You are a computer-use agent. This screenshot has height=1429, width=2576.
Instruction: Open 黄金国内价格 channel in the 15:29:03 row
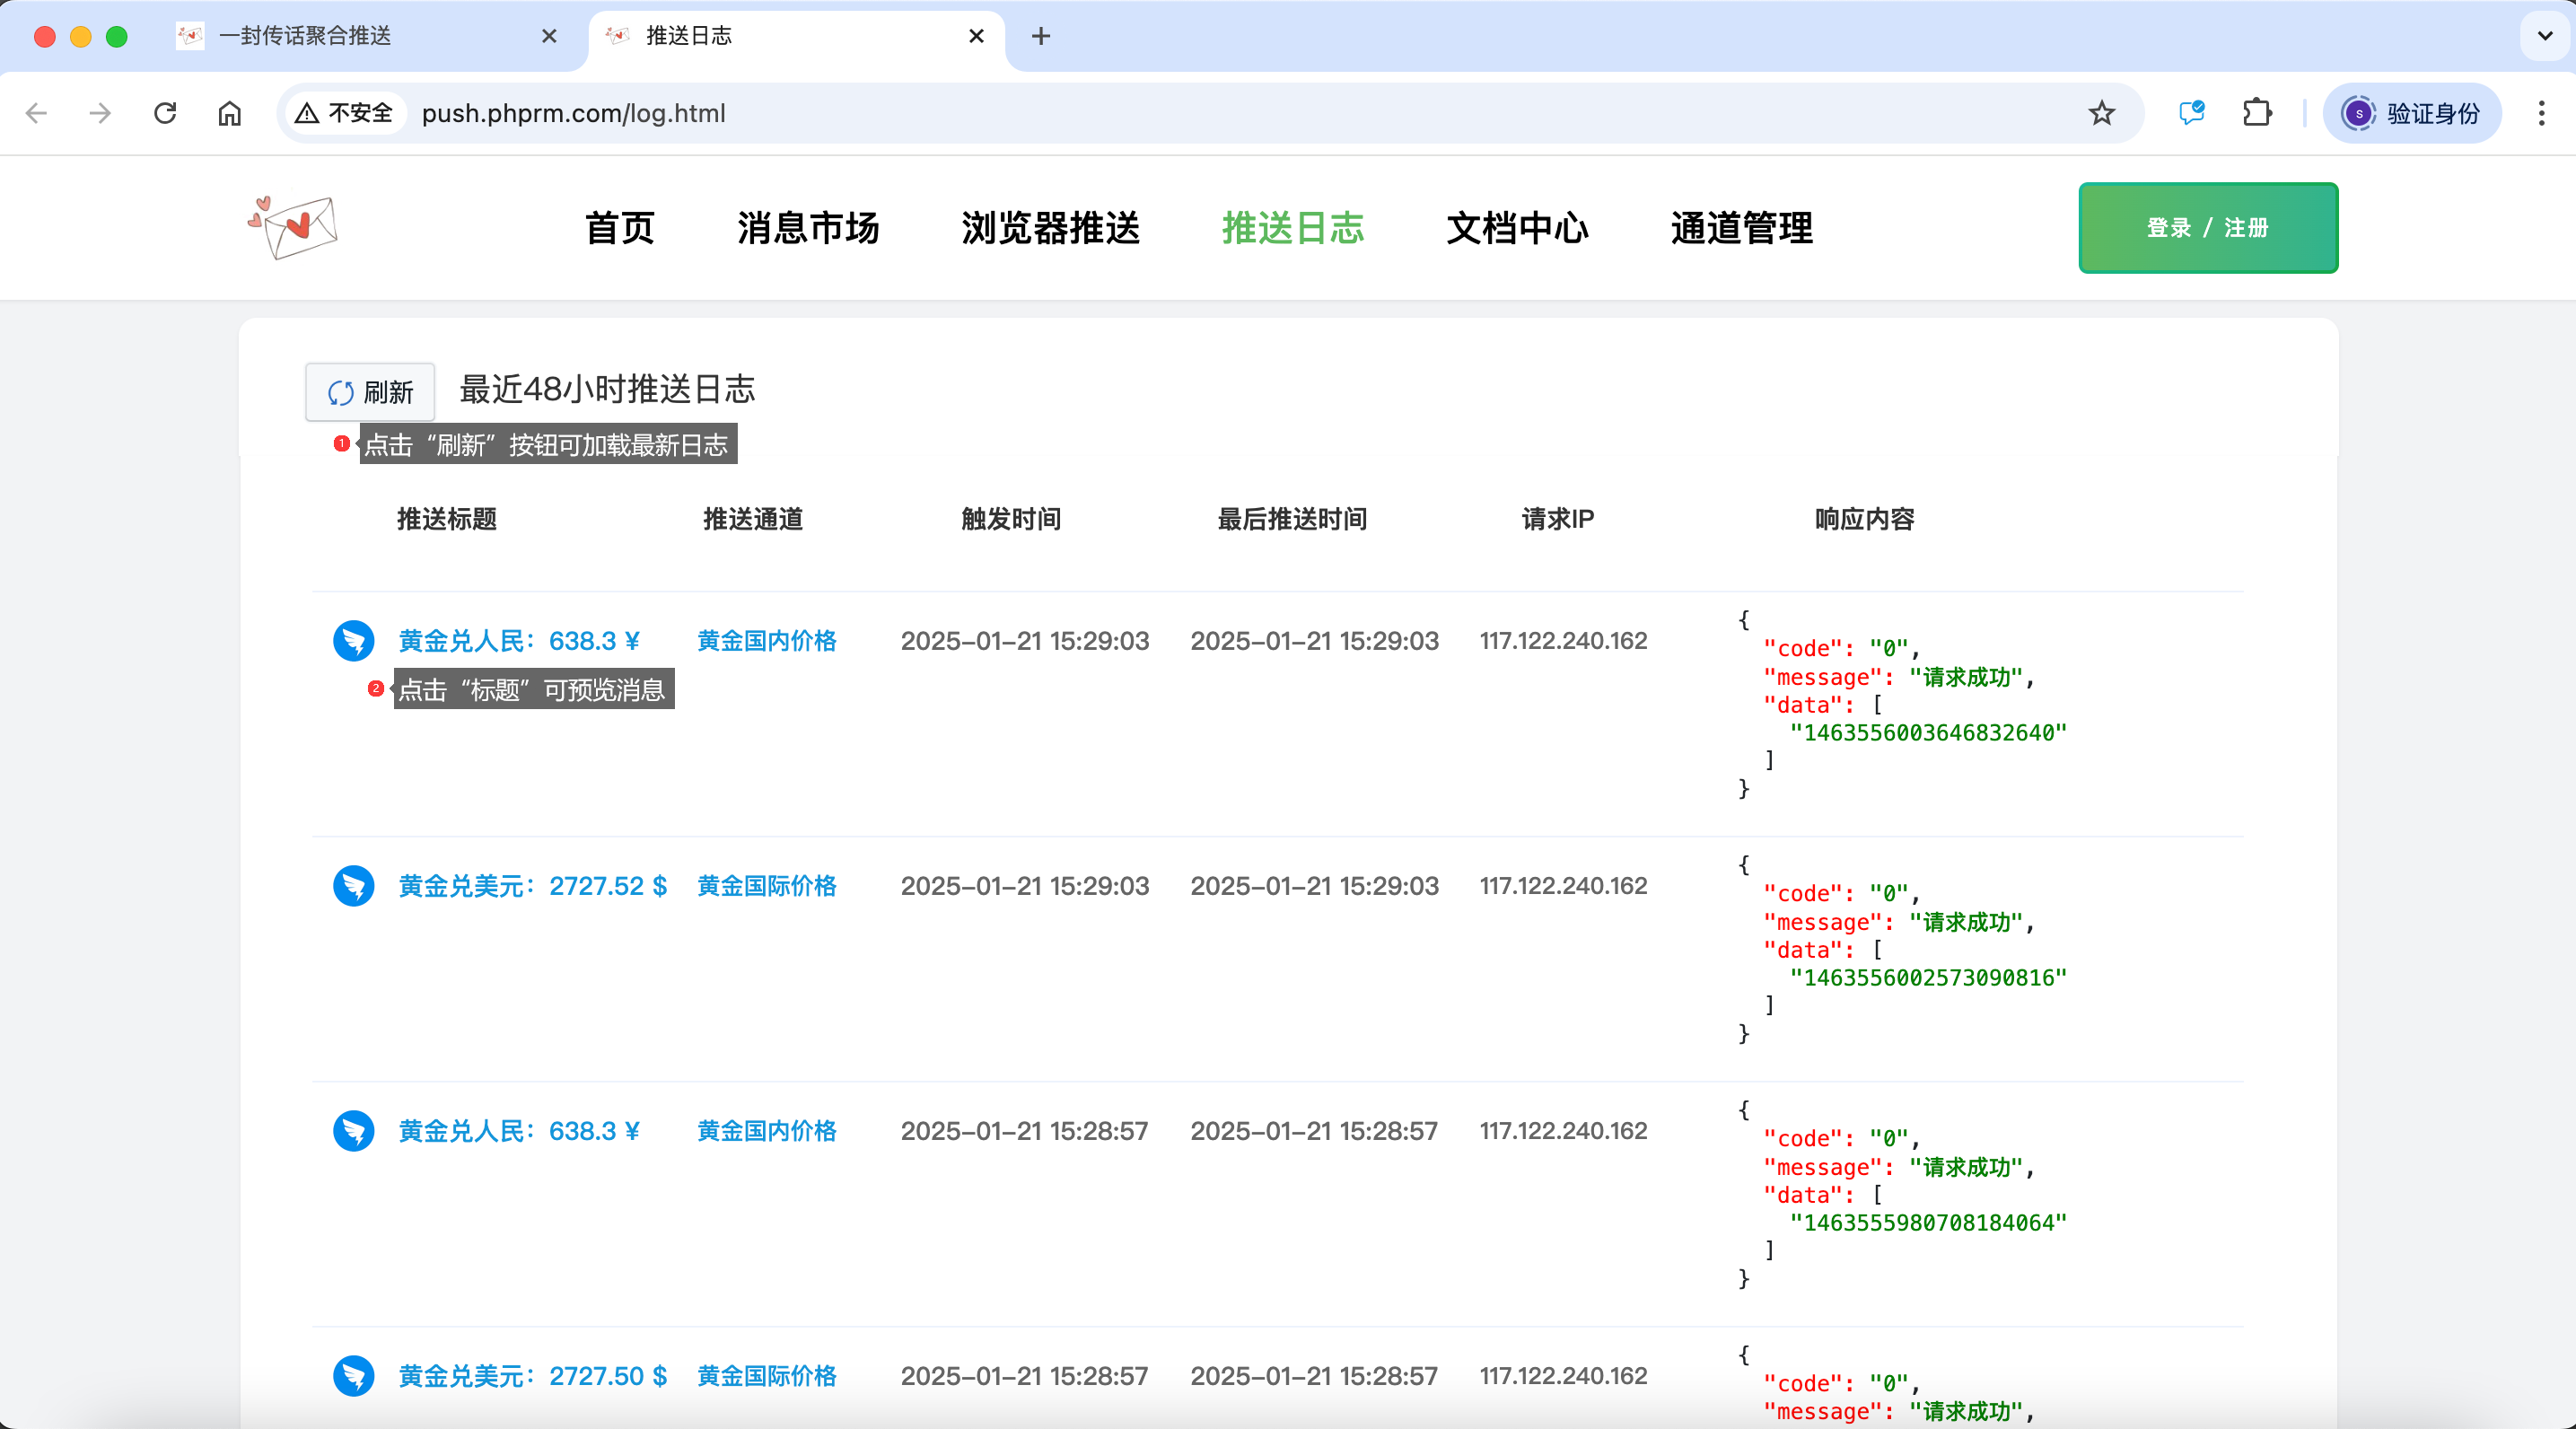767,641
